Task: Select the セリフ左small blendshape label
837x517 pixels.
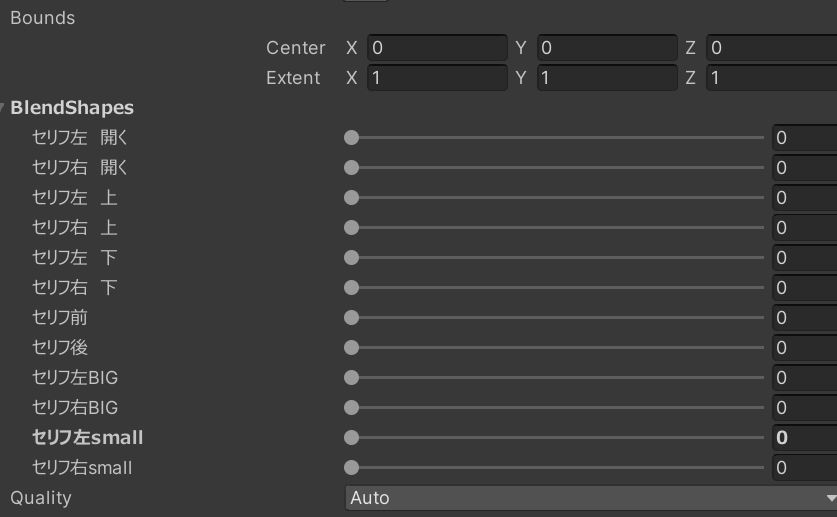Action: point(88,438)
